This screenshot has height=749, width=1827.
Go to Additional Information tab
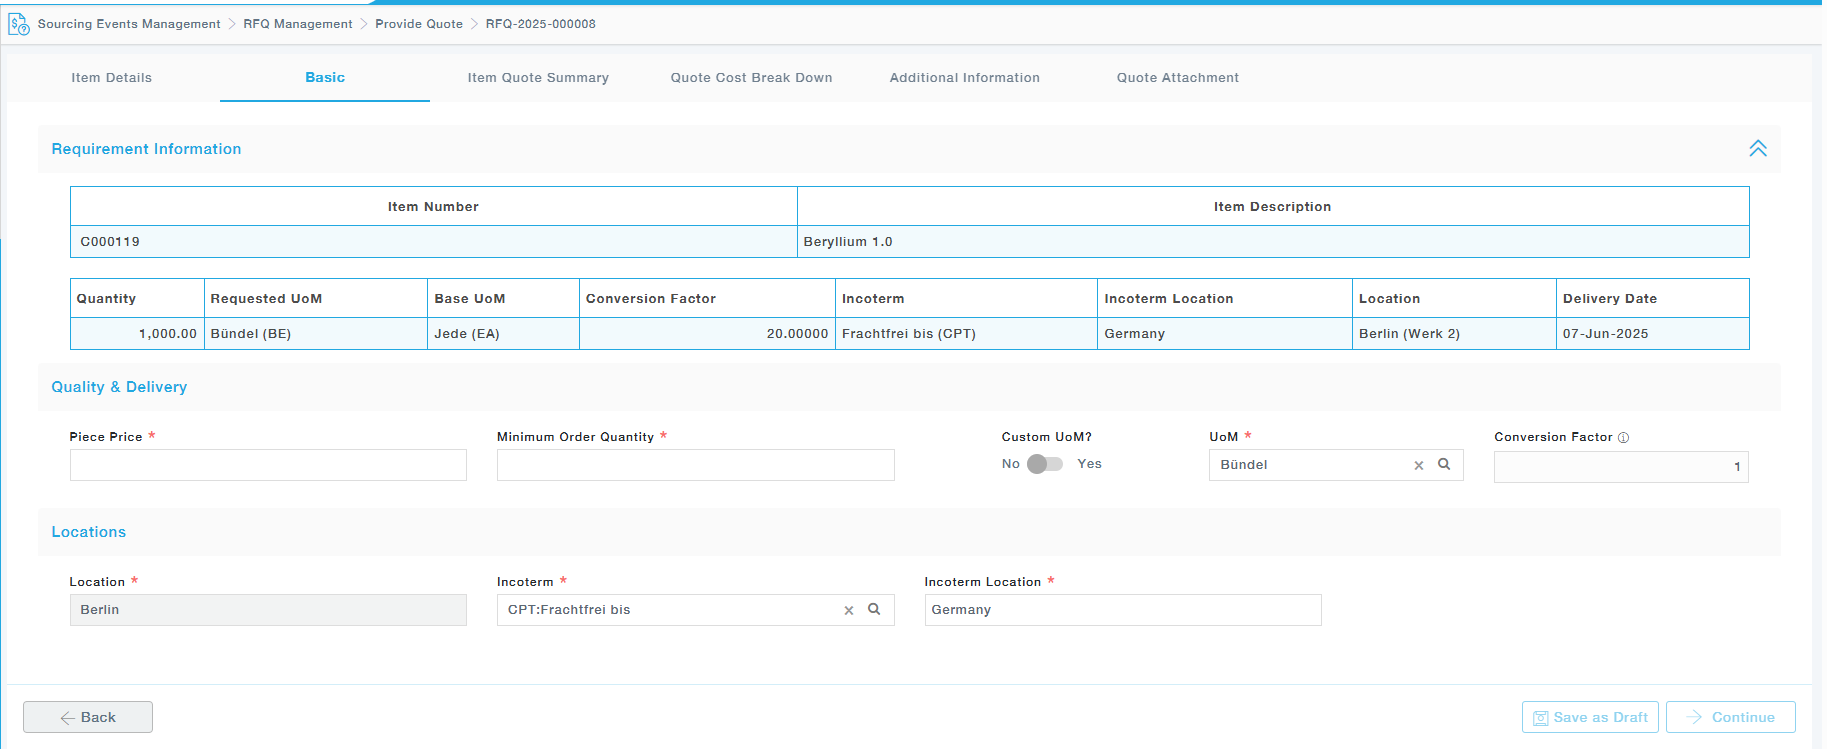tap(964, 78)
